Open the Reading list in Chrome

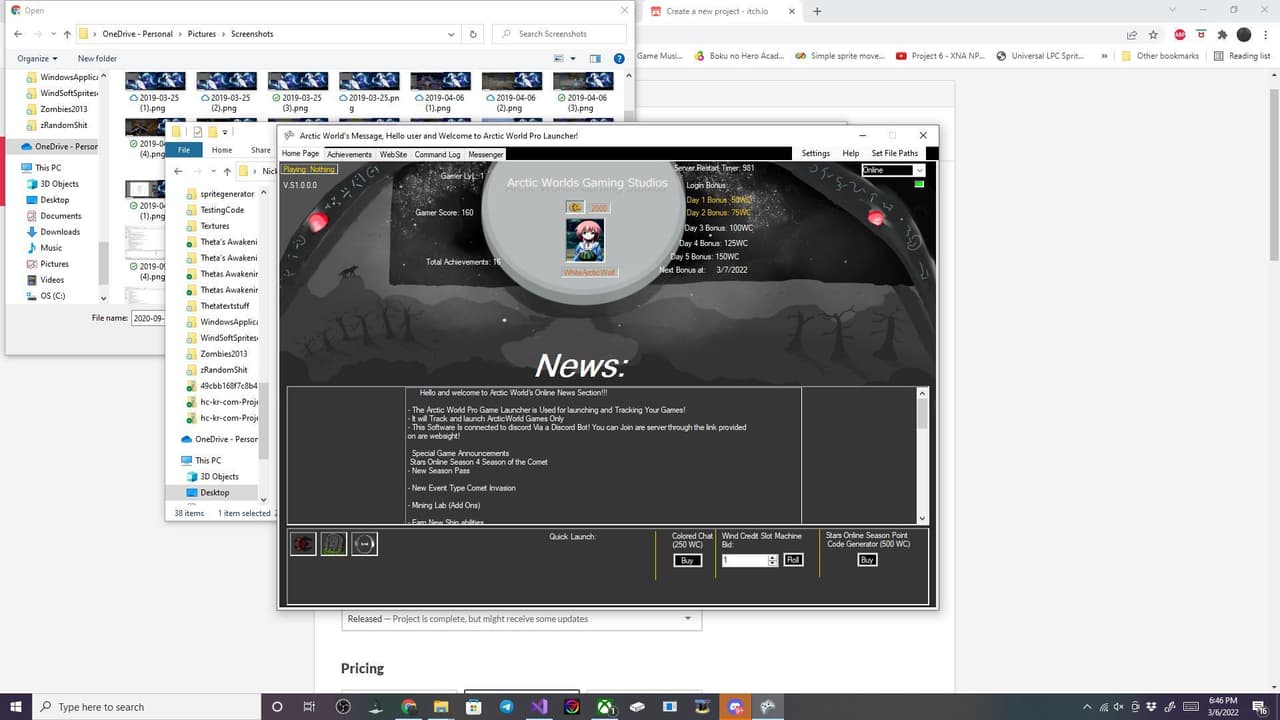click(x=1242, y=56)
